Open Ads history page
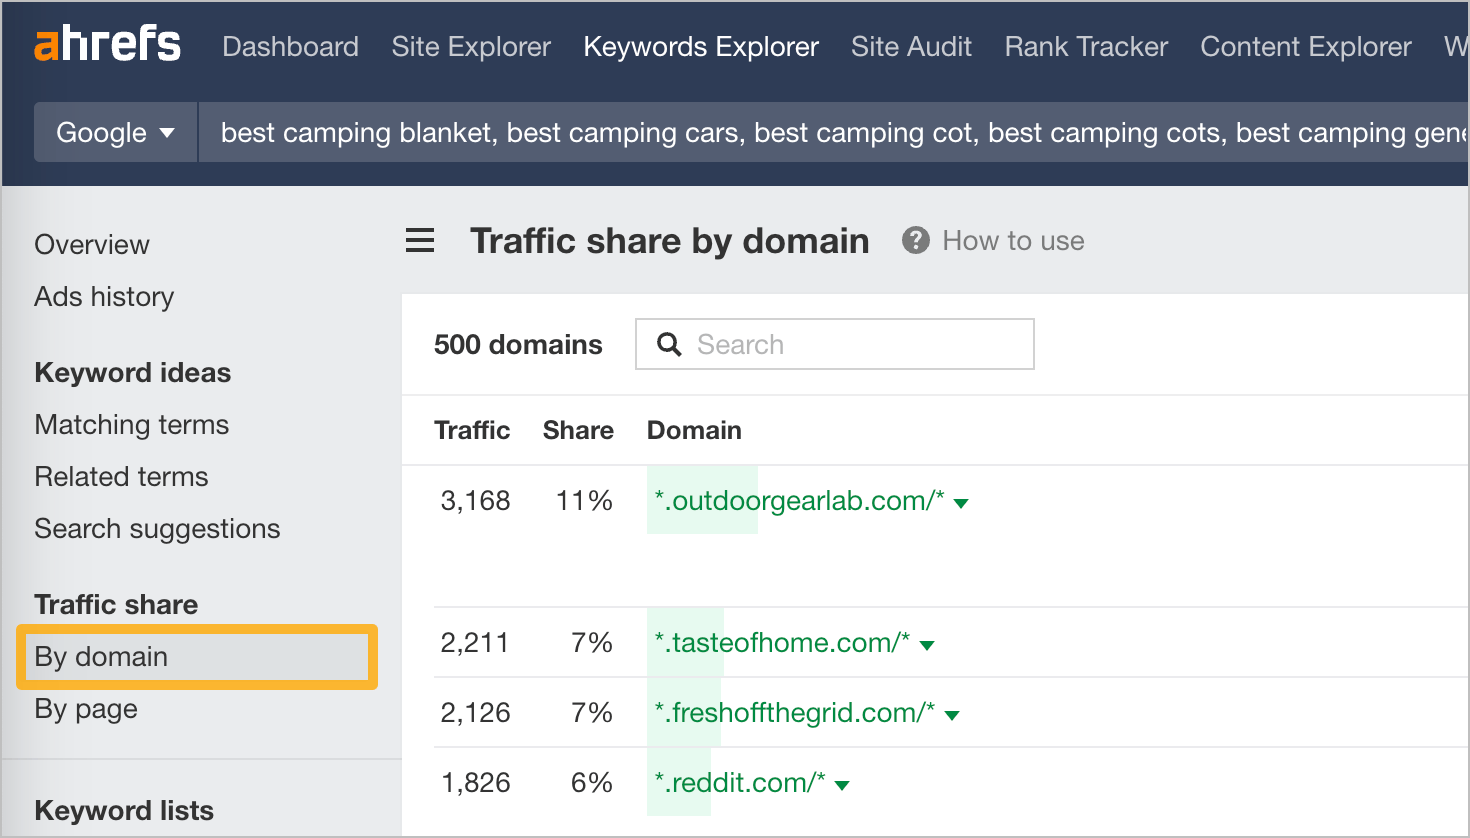 click(x=104, y=297)
